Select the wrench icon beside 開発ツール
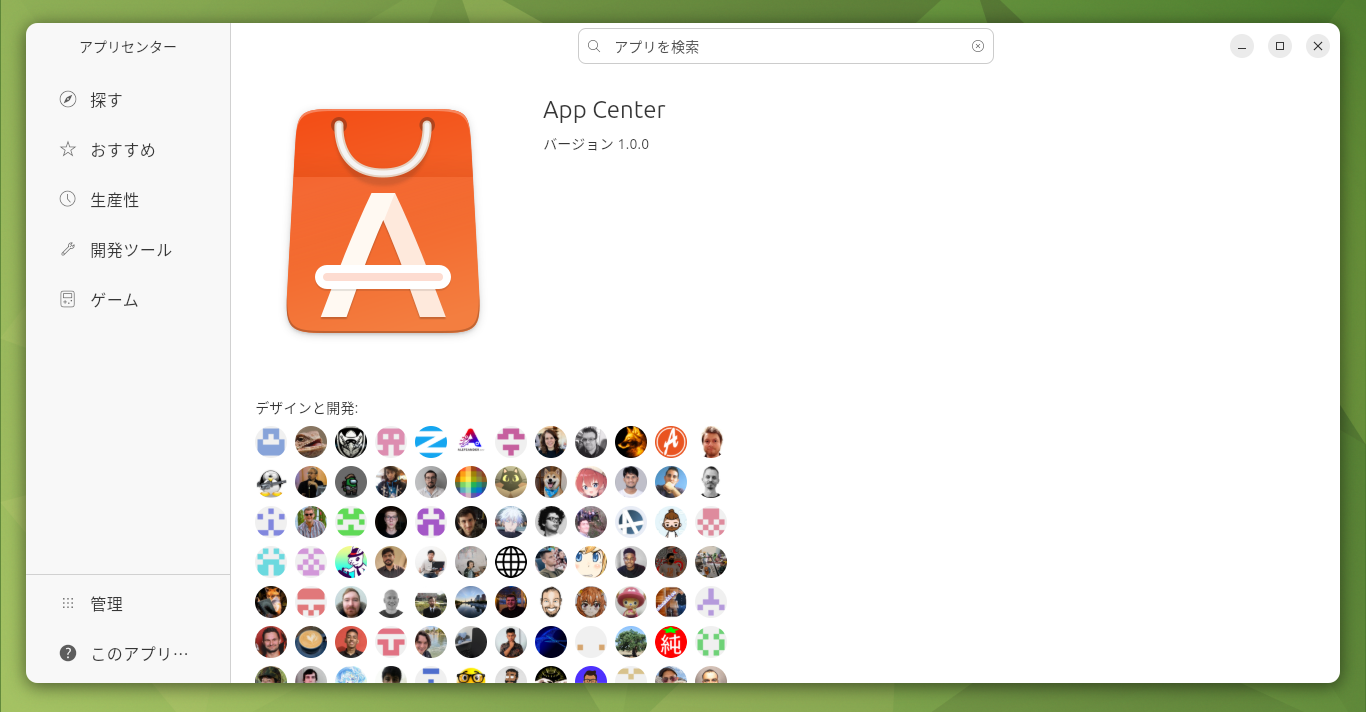 [67, 249]
